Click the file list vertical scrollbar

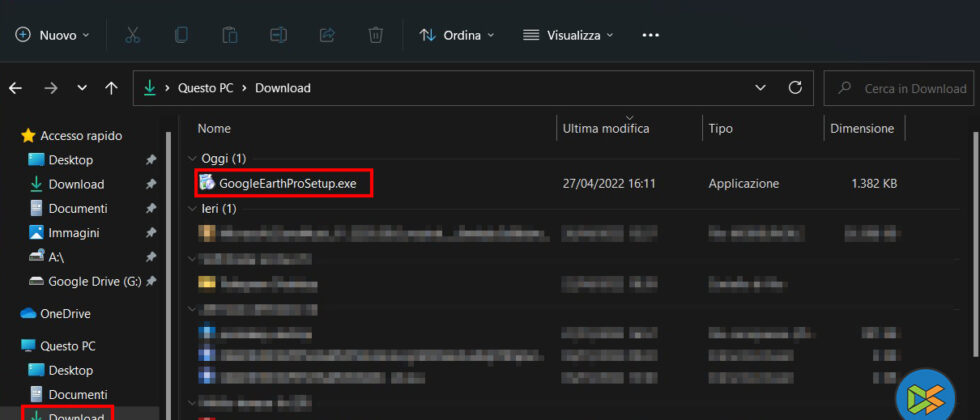(x=975, y=244)
